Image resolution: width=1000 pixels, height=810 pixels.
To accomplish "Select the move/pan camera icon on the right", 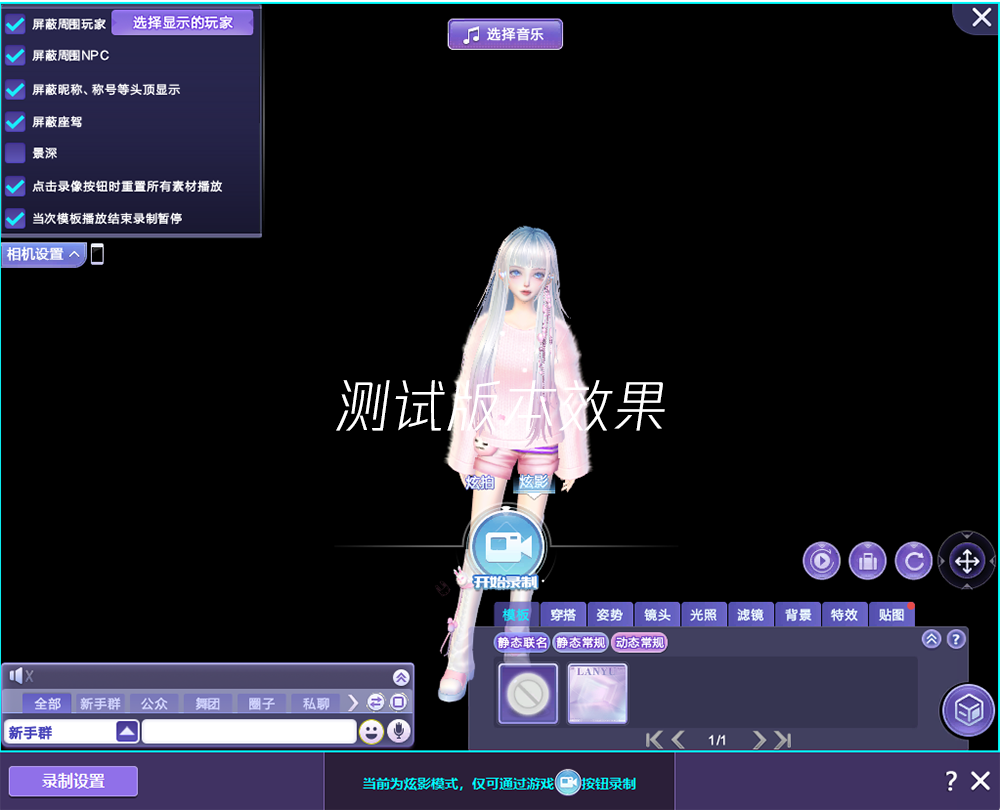I will pos(966,561).
